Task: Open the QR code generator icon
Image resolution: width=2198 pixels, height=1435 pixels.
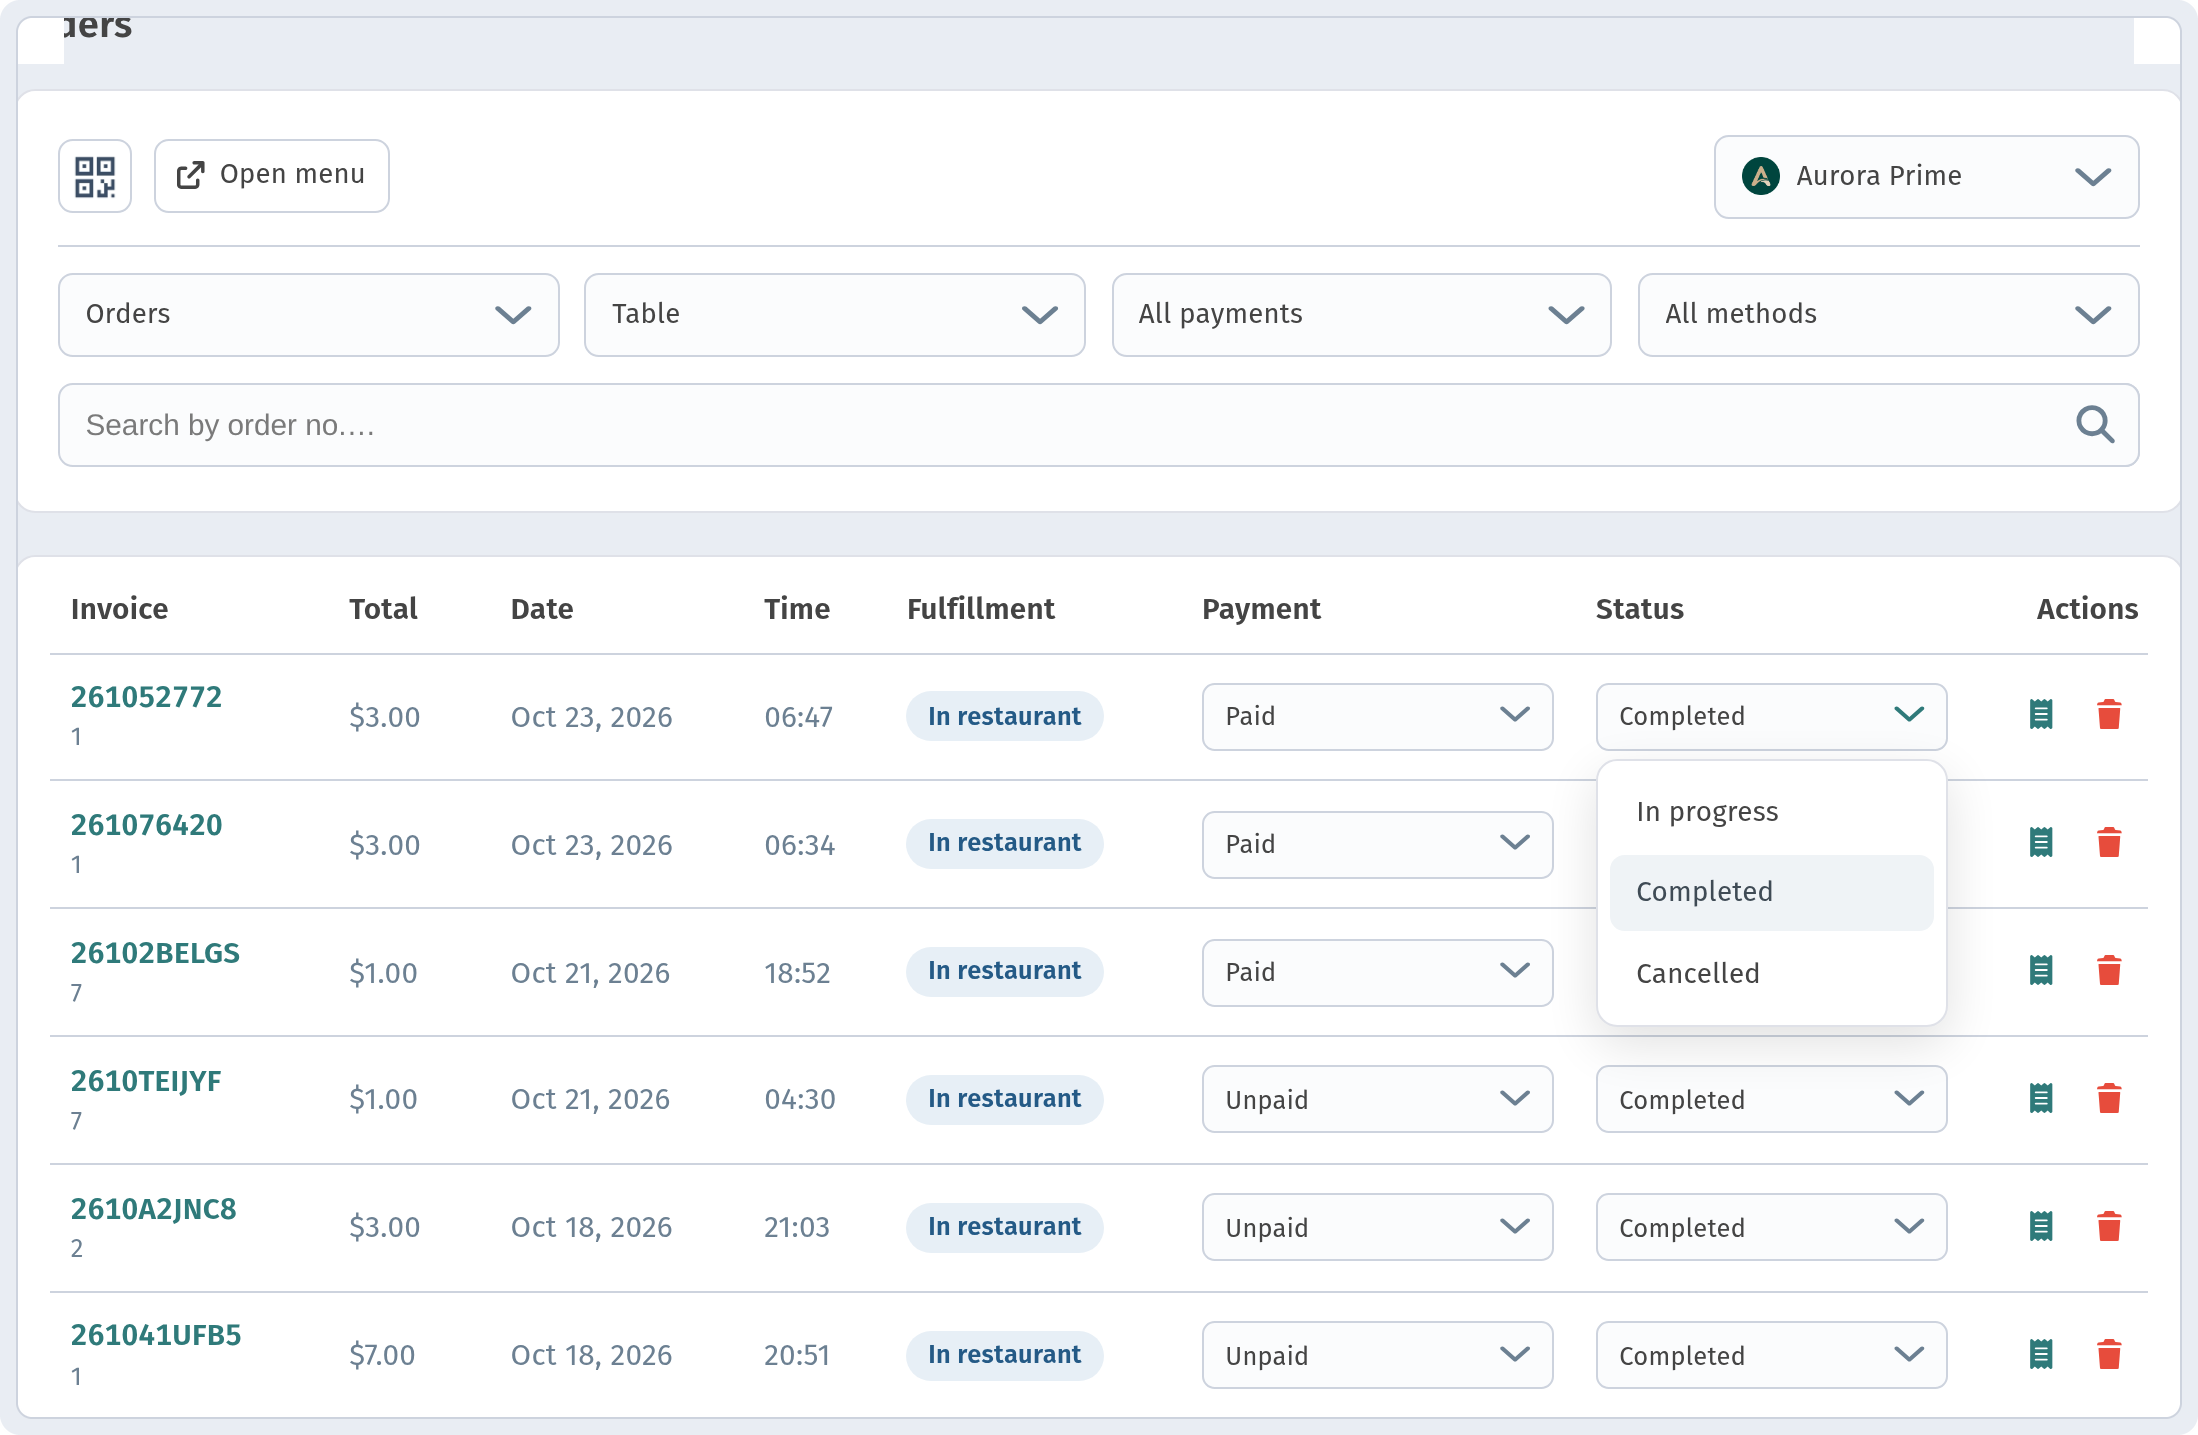Action: 95,176
